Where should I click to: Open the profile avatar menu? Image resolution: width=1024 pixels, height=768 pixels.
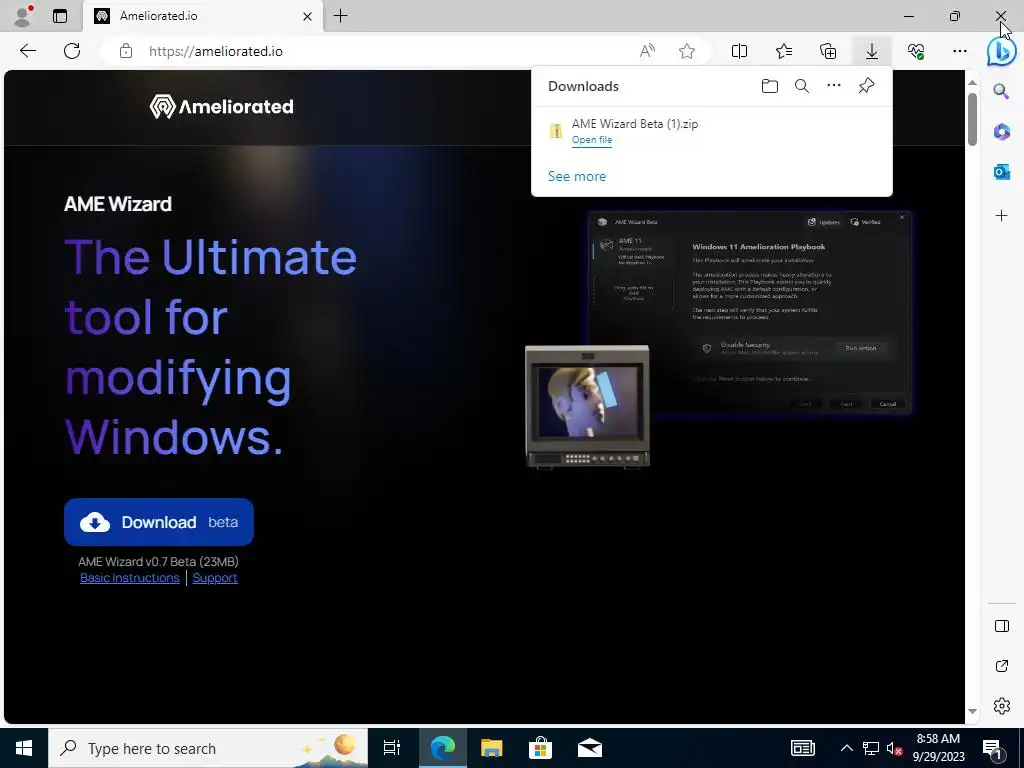coord(23,16)
